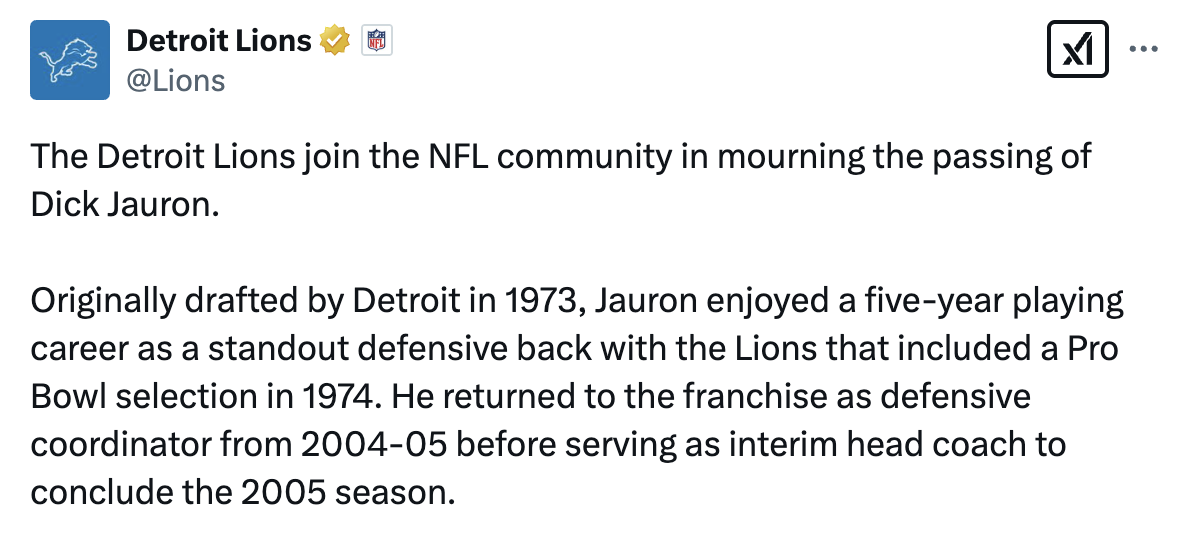The height and width of the screenshot is (534, 1194).
Task: Click the Detroit Lions display name
Action: coord(219,41)
